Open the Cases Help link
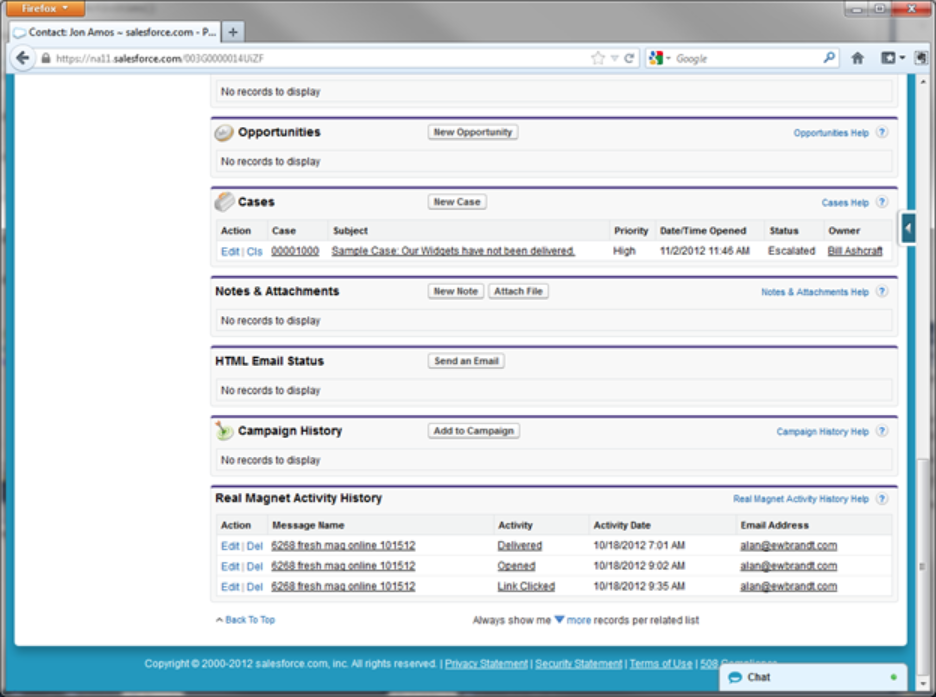 click(x=845, y=203)
